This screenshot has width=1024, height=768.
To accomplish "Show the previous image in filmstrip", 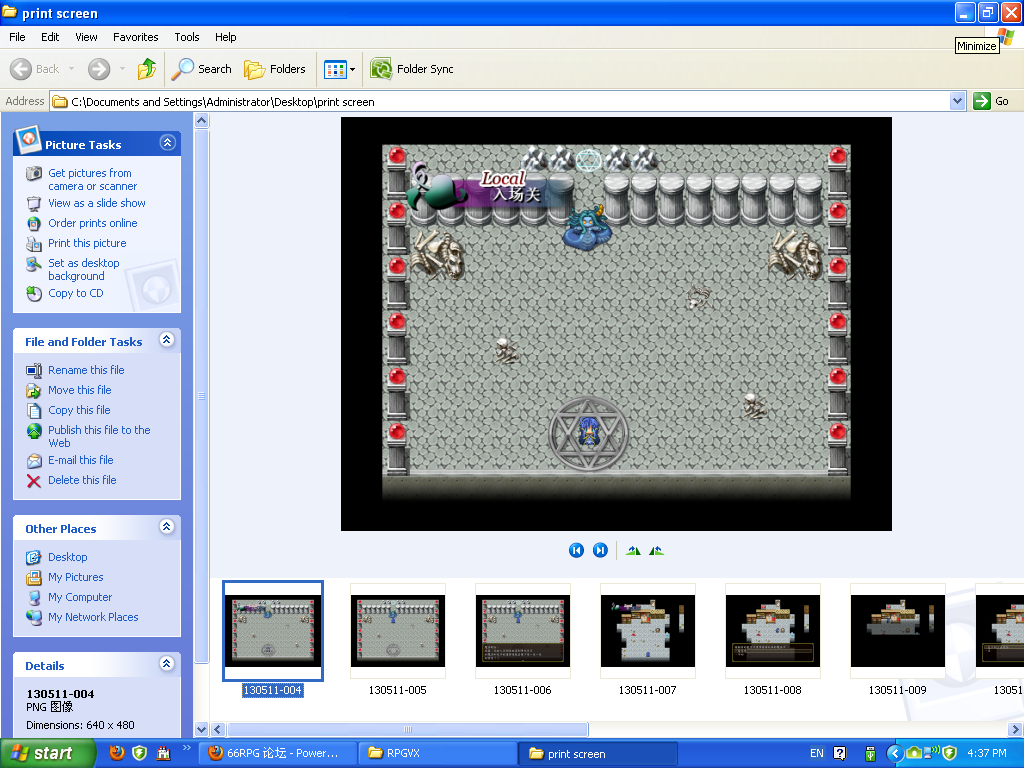I will point(576,551).
